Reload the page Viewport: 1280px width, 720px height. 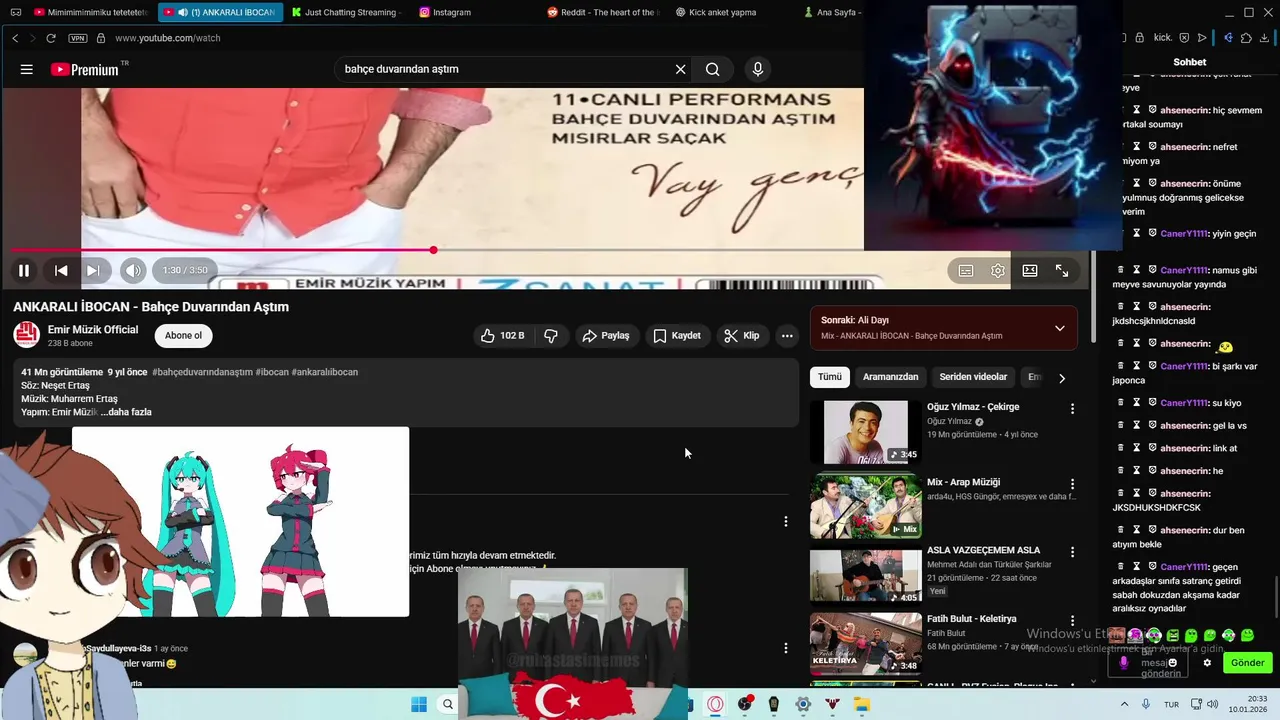click(51, 38)
